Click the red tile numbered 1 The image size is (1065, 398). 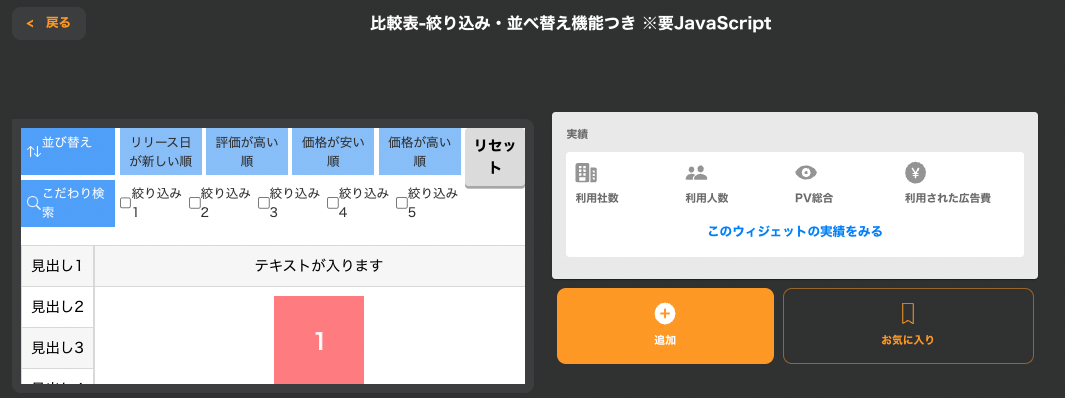click(x=319, y=340)
